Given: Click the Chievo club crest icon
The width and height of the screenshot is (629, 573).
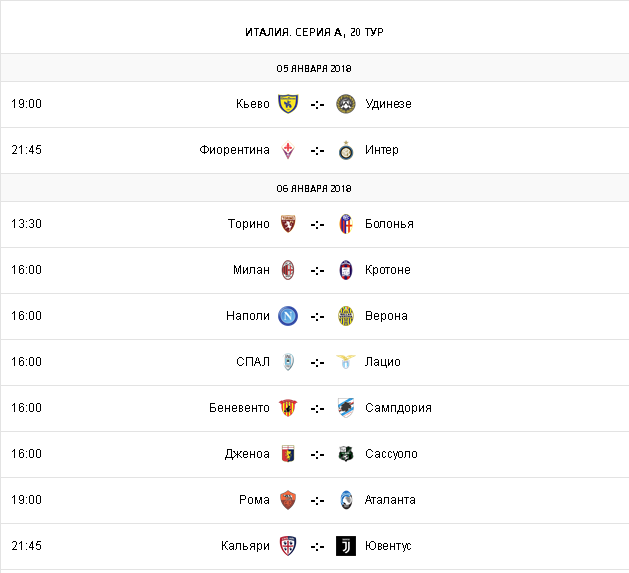Looking at the screenshot, I should click(288, 104).
